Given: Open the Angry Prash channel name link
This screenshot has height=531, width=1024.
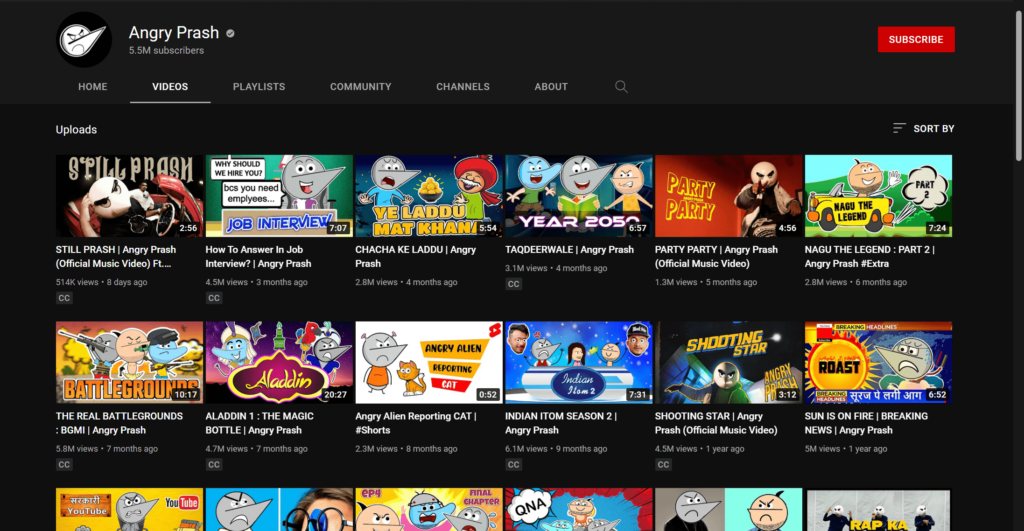Looking at the screenshot, I should tap(174, 33).
